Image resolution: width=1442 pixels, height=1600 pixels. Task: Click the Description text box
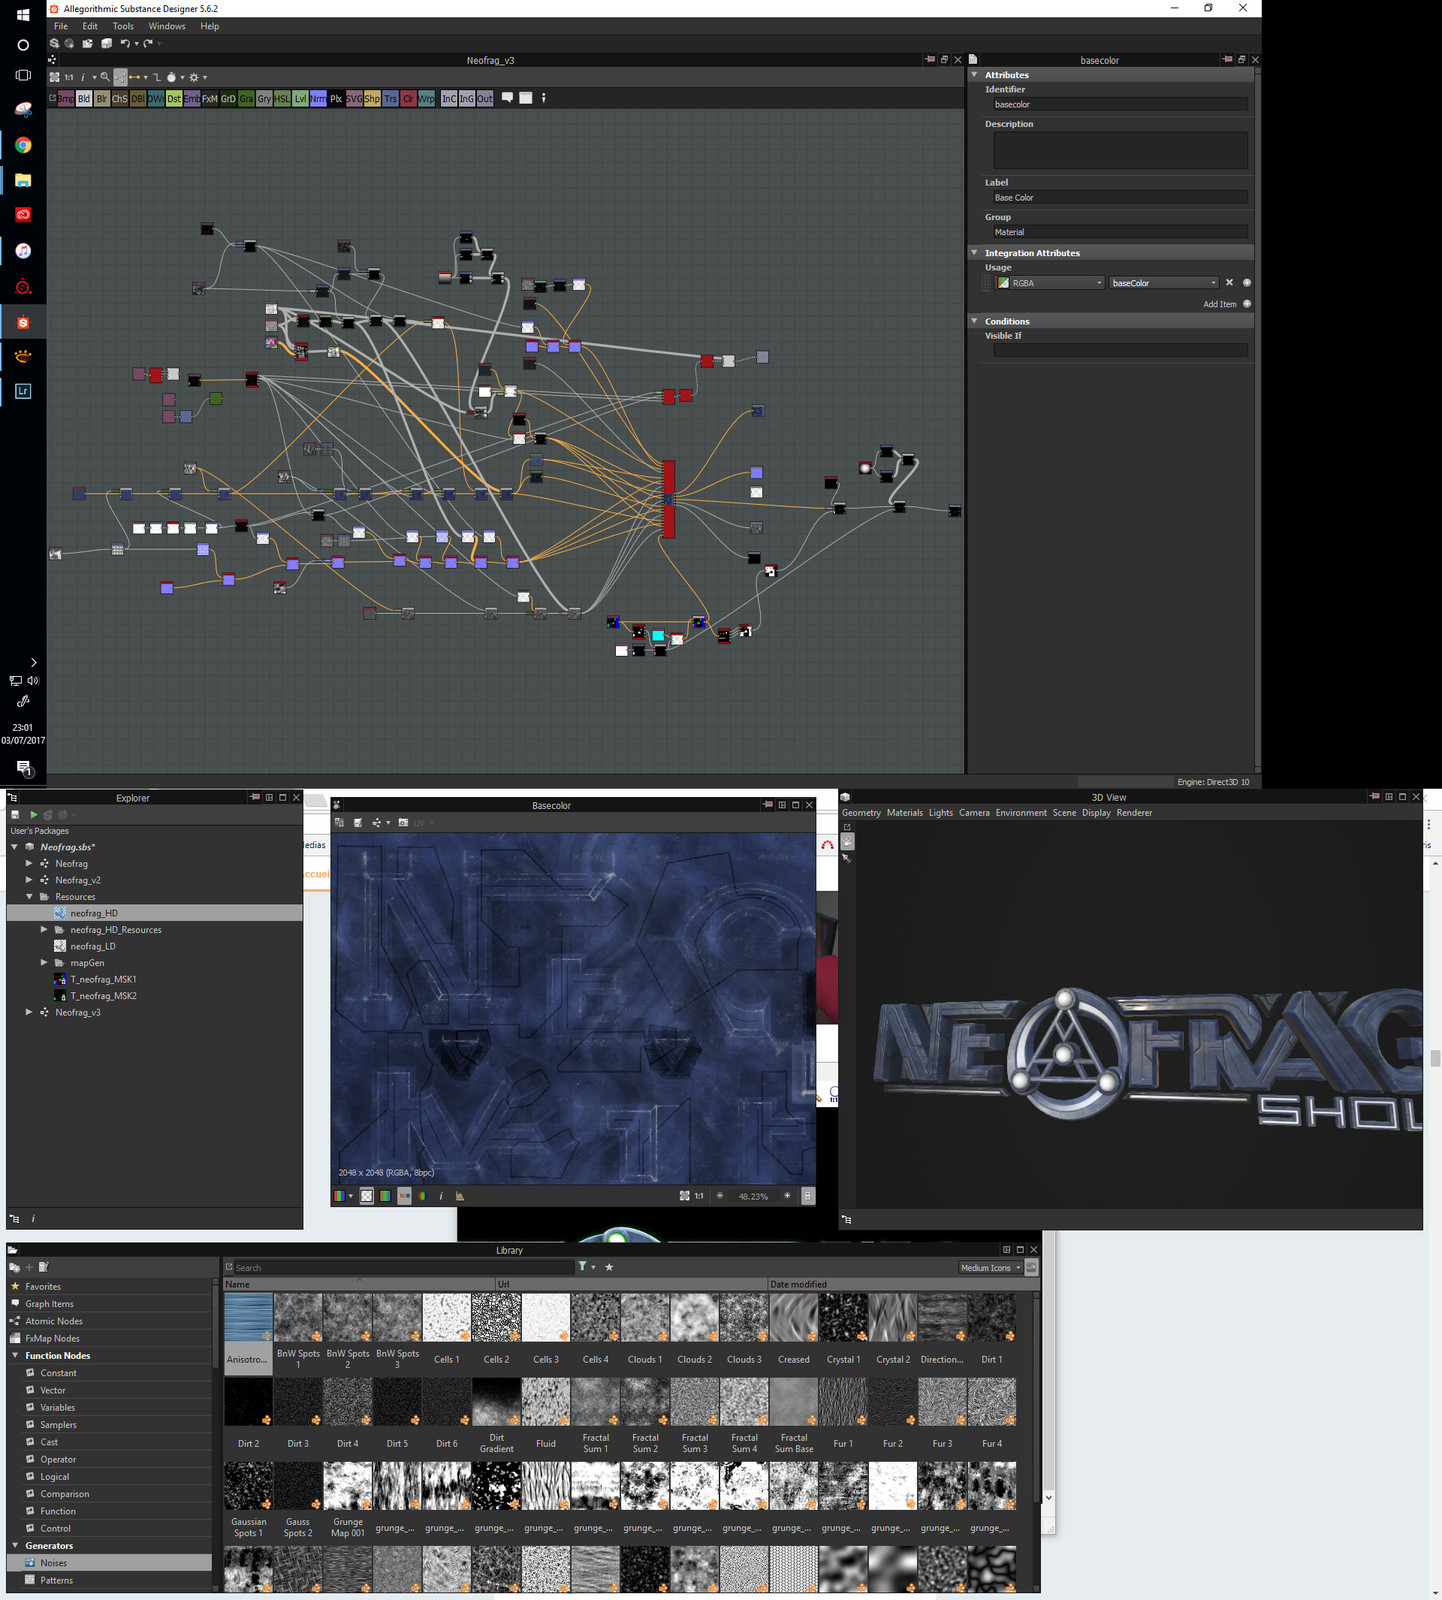(1120, 150)
